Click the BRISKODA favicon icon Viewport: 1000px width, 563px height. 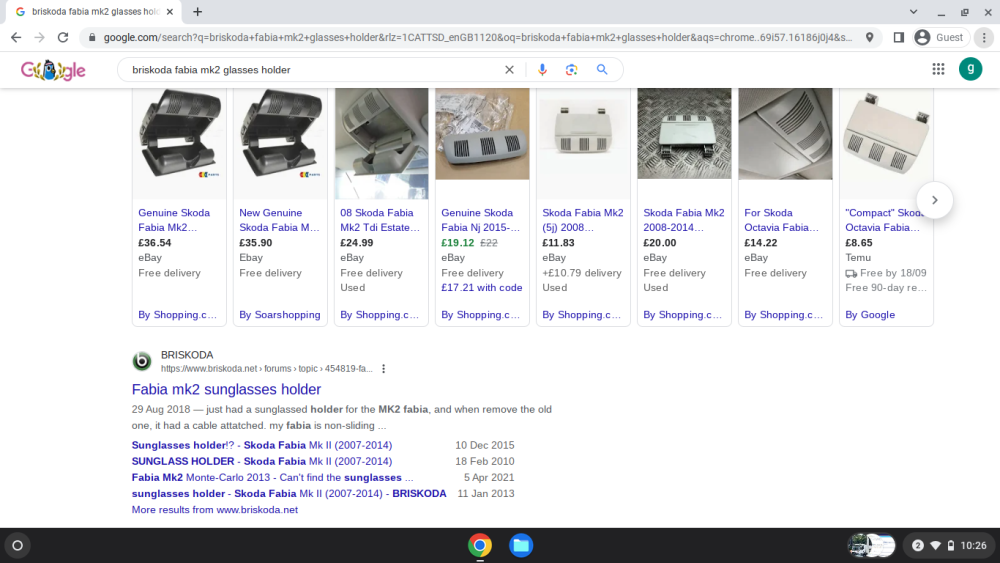[142, 362]
